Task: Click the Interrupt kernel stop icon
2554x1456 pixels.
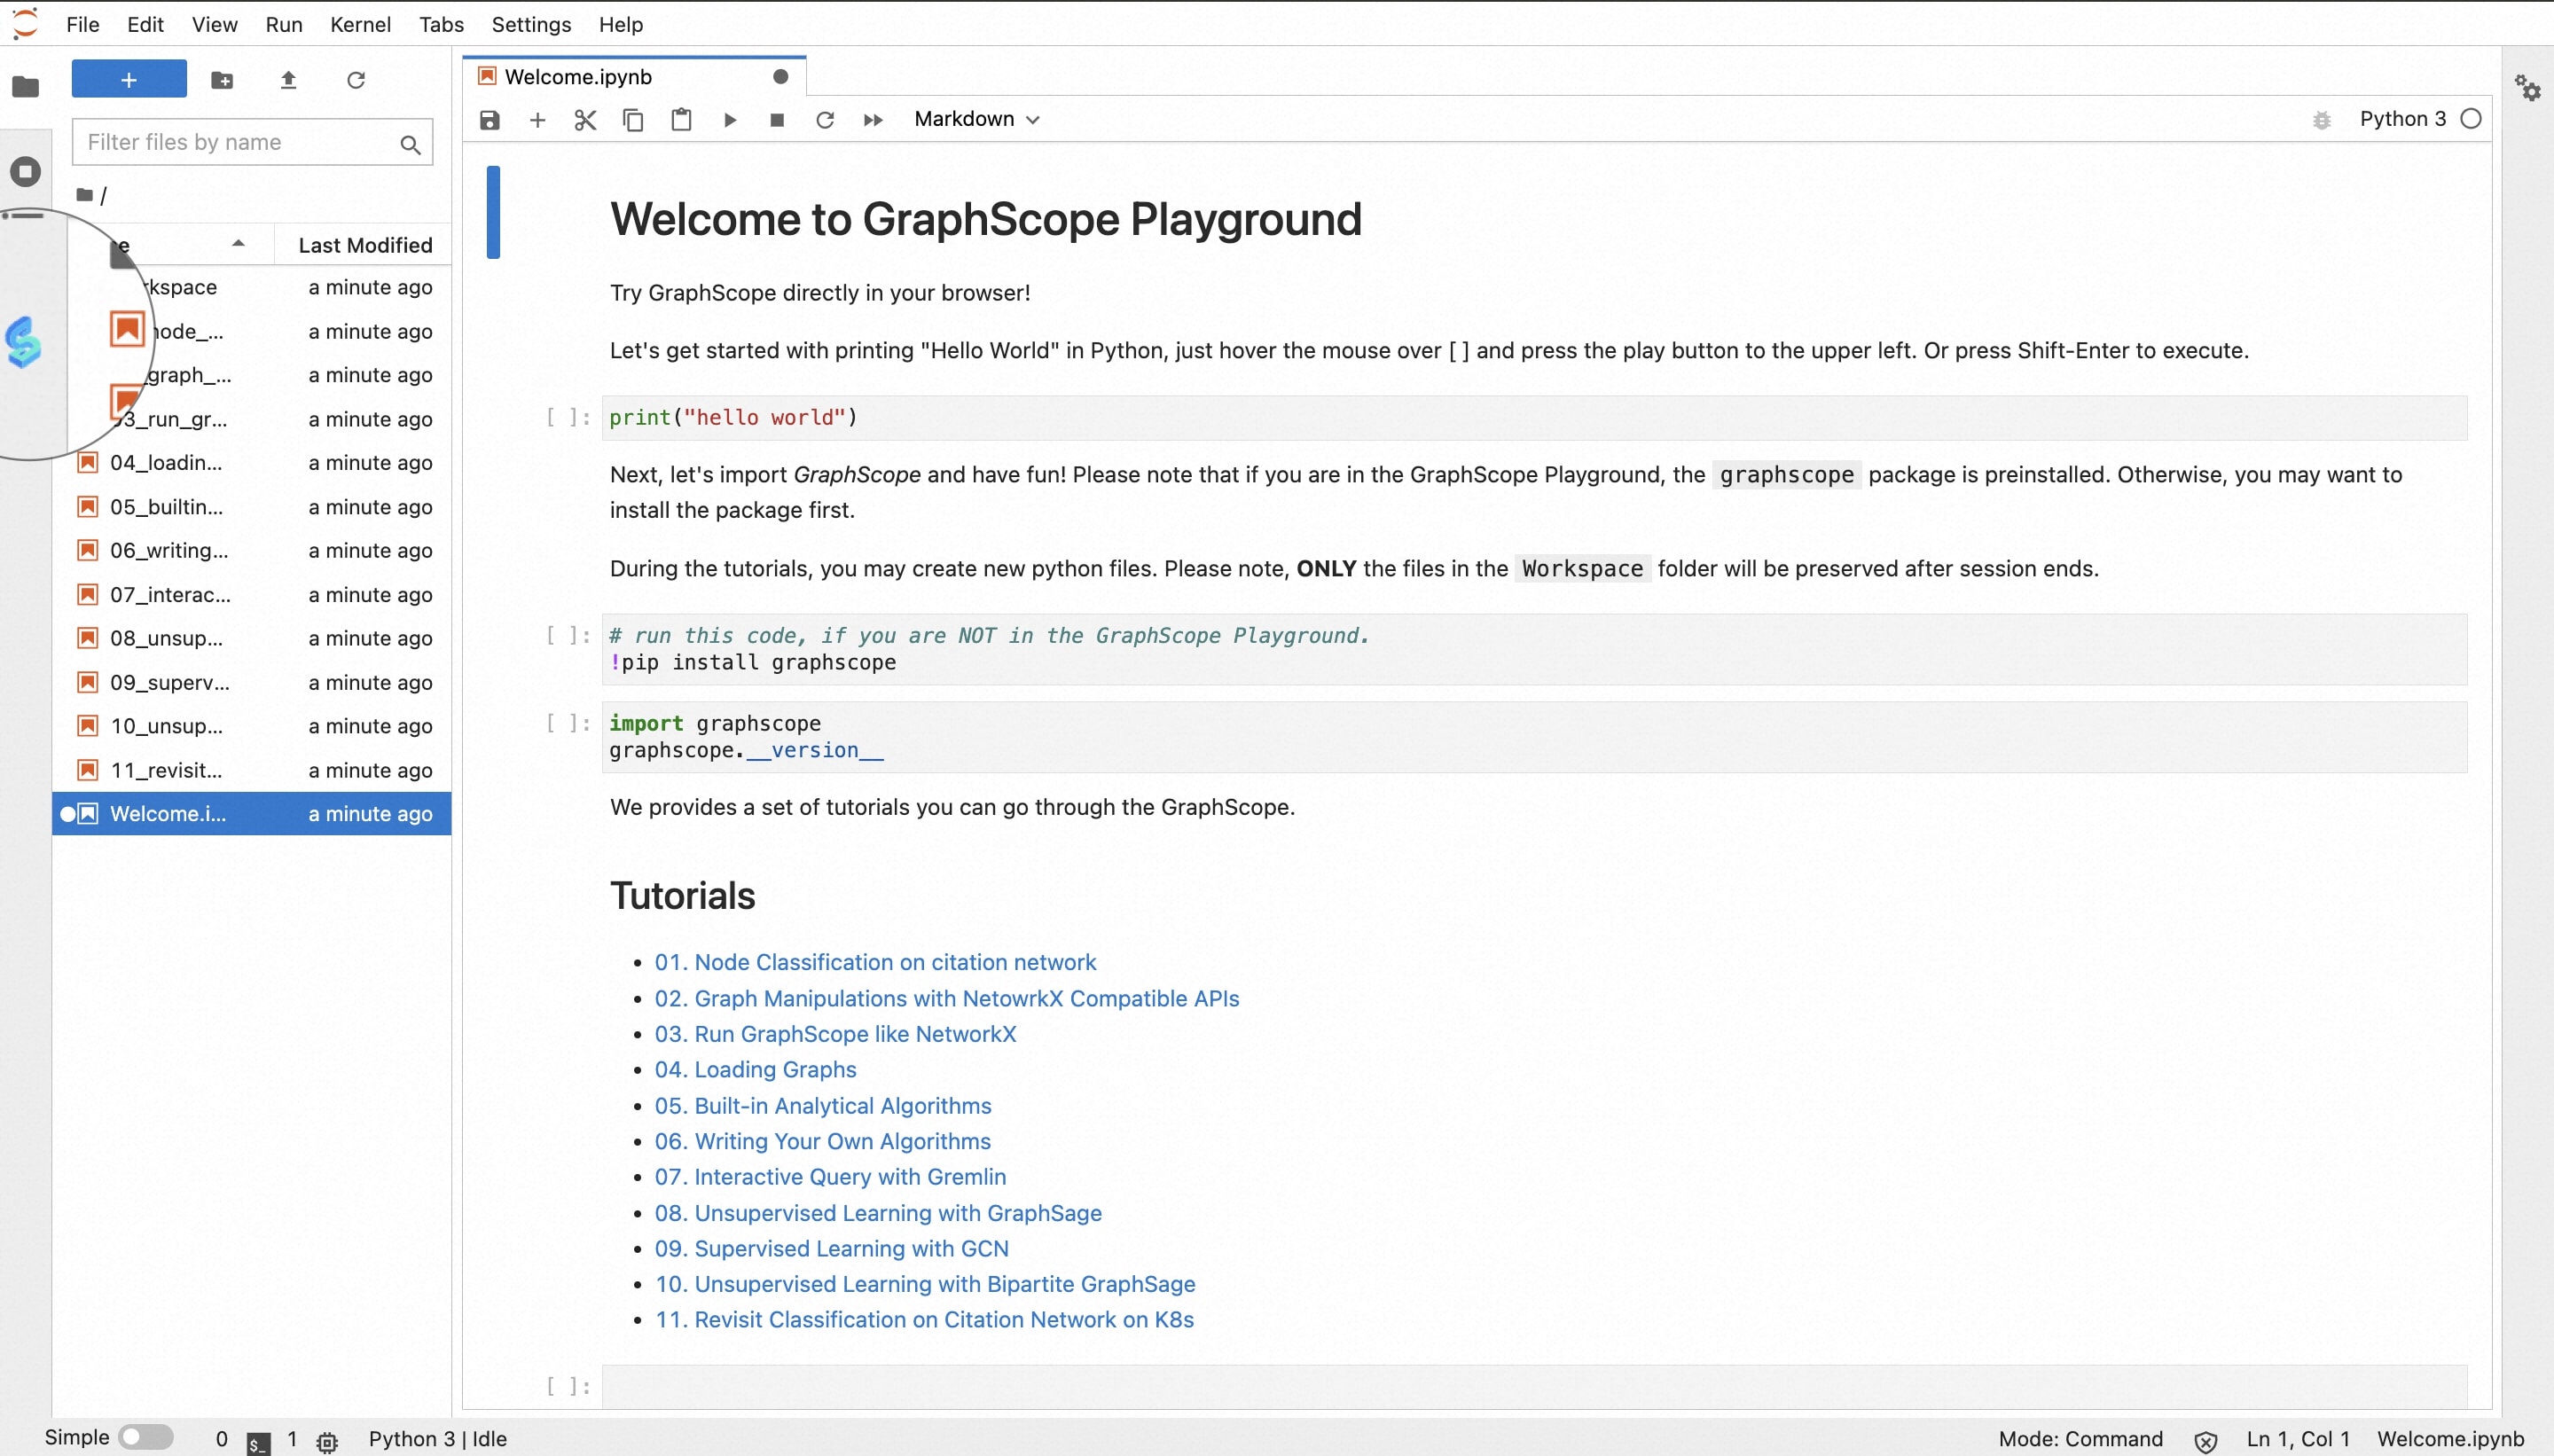Action: [x=777, y=120]
